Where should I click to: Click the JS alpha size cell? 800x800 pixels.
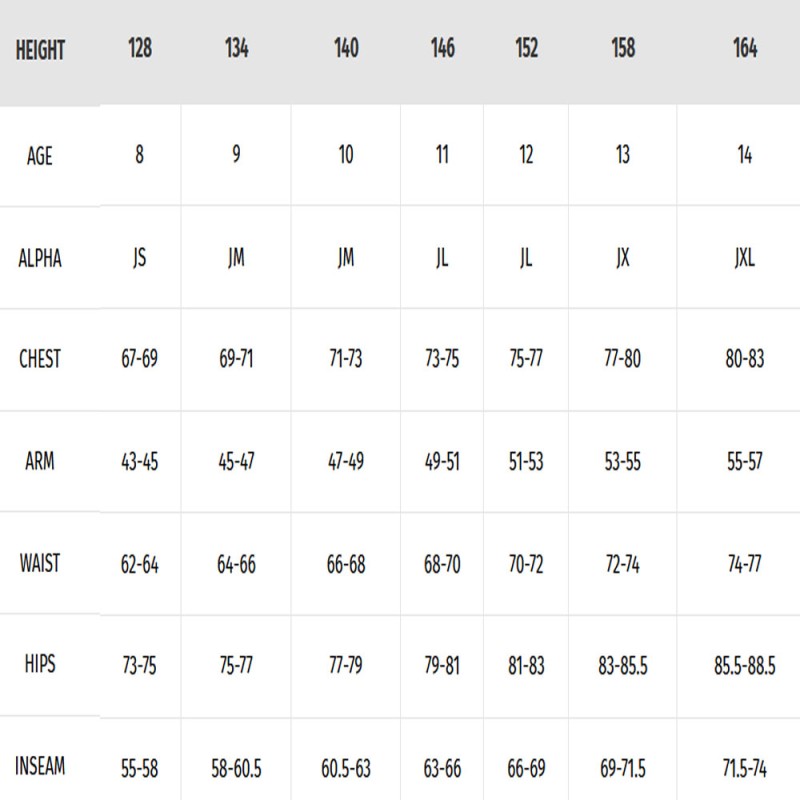[x=139, y=258]
